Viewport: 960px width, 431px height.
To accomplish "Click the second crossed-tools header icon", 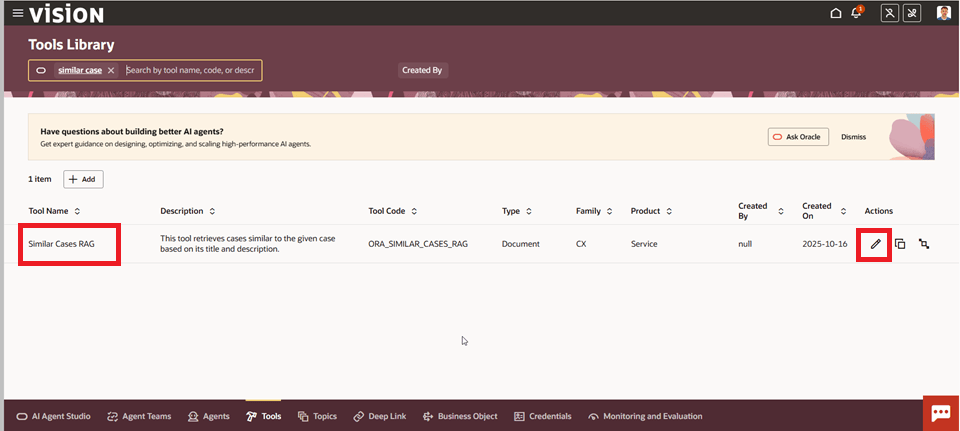I will coord(912,13).
